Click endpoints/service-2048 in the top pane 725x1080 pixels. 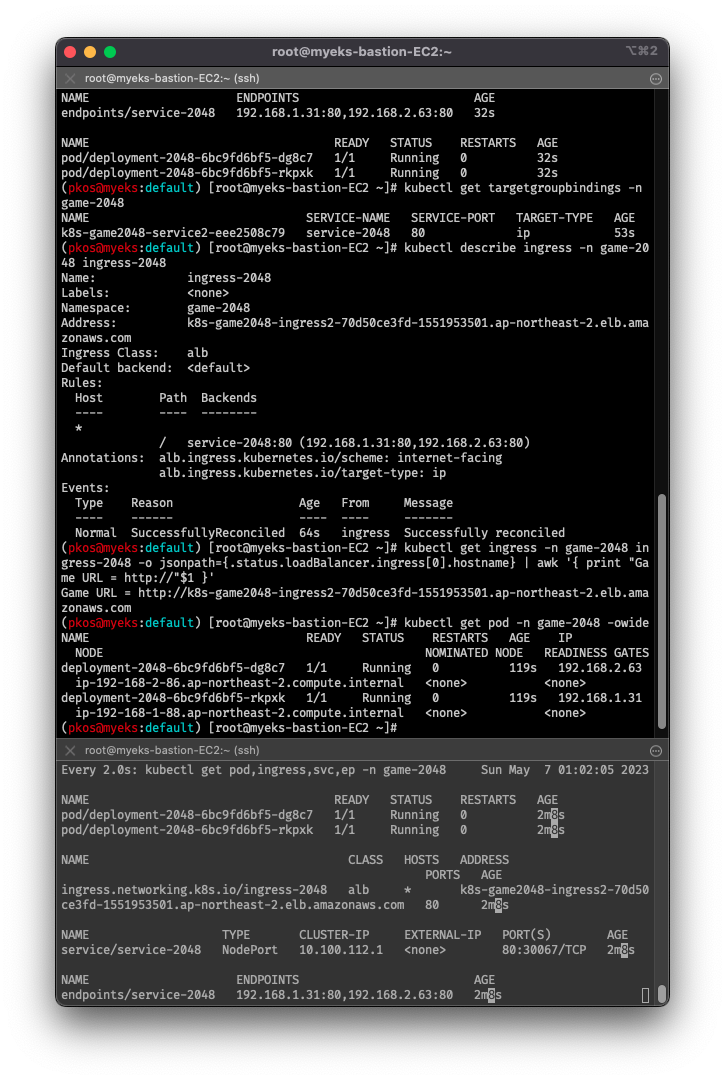[x=138, y=113]
